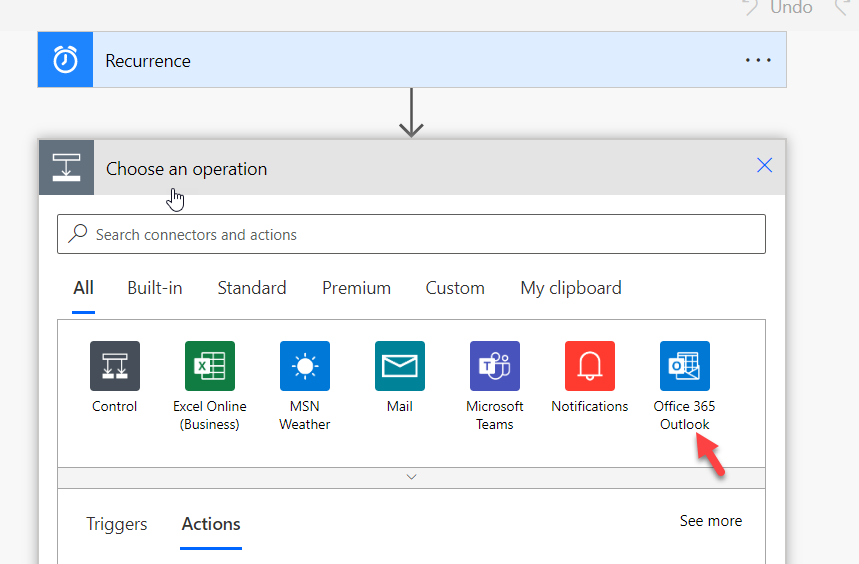The image size is (859, 564).
Task: Click the Choose an operation step icon
Action: click(66, 168)
